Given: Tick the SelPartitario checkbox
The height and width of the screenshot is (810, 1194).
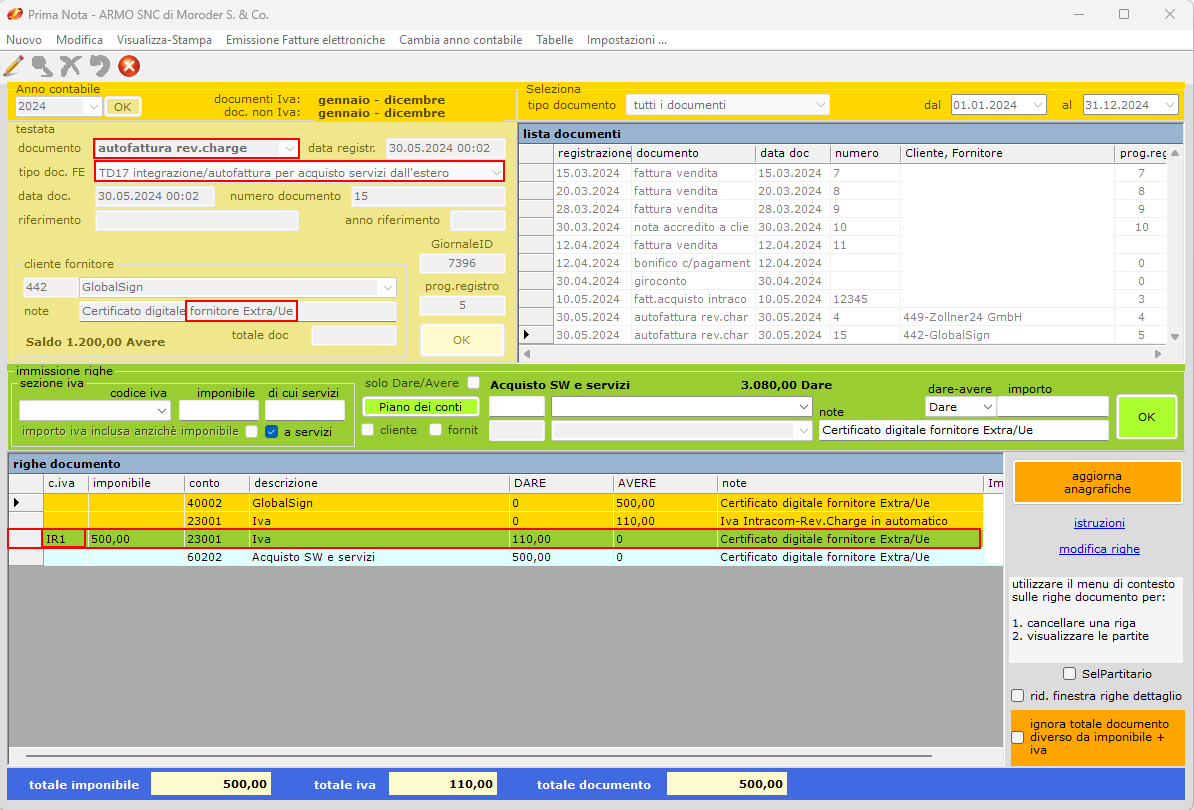Looking at the screenshot, I should [x=1069, y=674].
